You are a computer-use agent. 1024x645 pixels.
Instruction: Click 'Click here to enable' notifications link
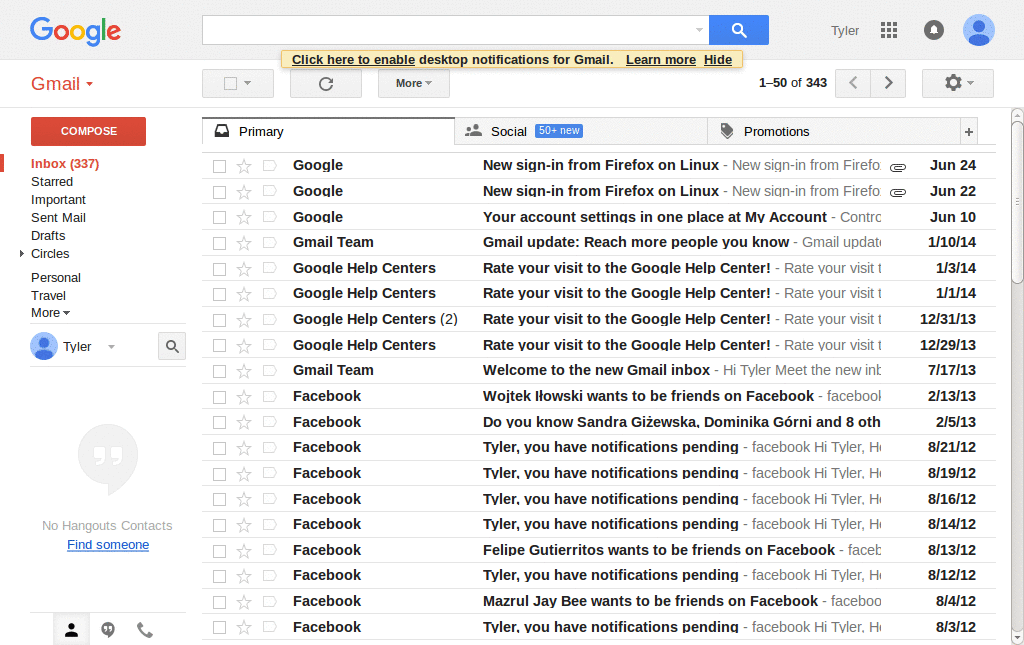click(x=353, y=59)
